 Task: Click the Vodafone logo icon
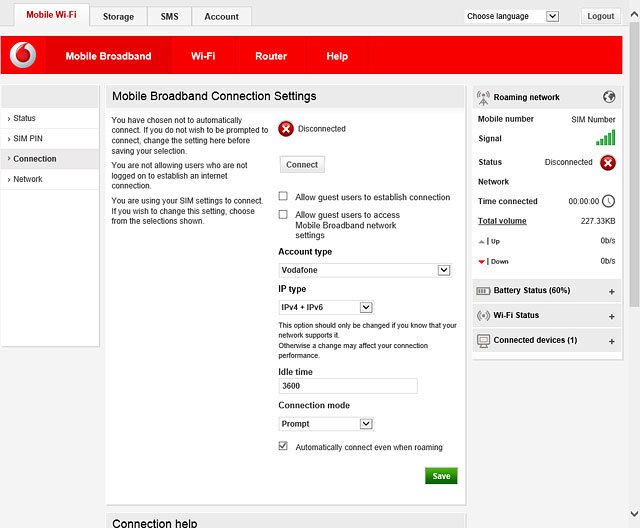(23, 55)
